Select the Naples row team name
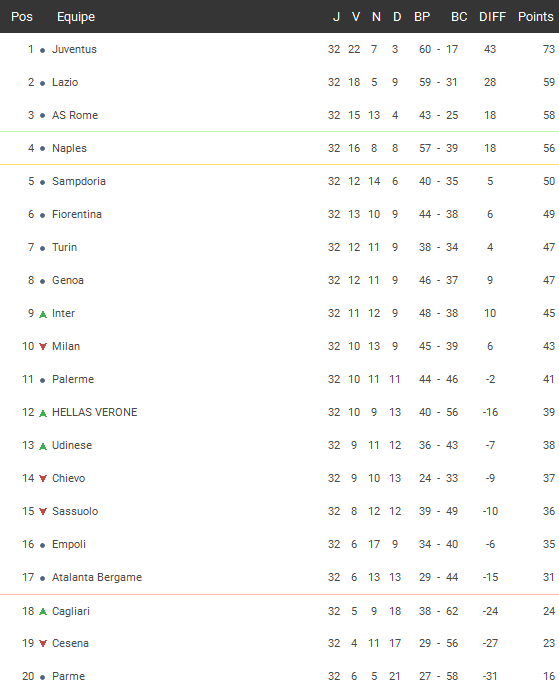 [x=69, y=148]
